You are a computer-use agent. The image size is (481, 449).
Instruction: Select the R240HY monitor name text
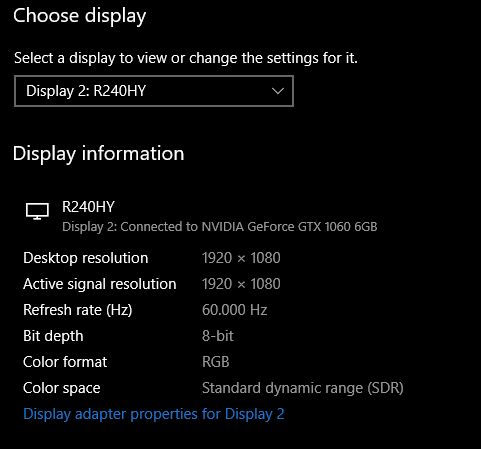pyautogui.click(x=88, y=207)
